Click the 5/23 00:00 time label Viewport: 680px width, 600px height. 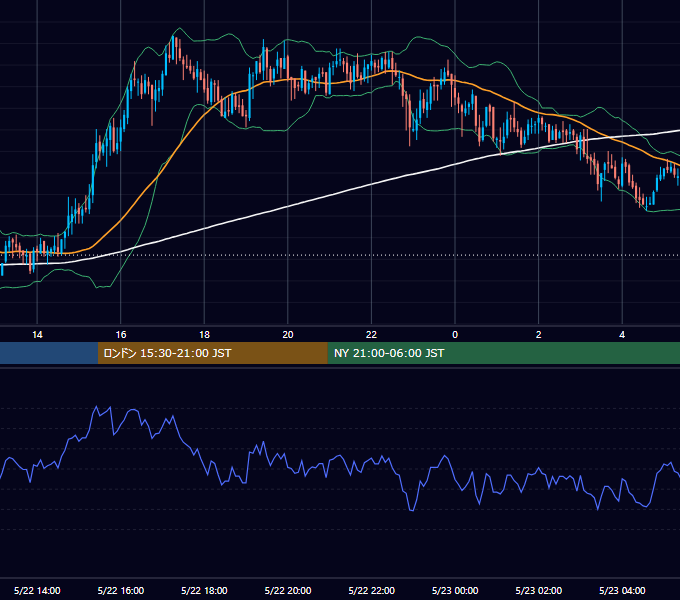tap(455, 590)
